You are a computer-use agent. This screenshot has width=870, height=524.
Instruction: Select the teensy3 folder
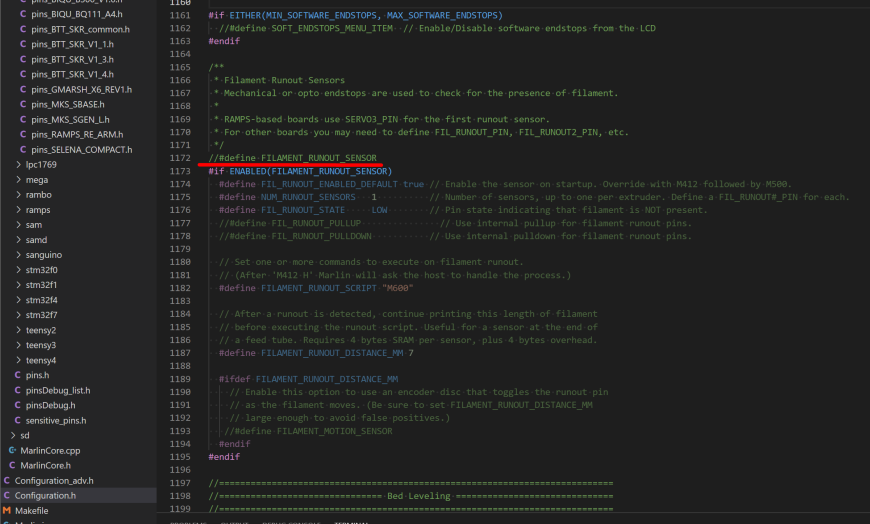(41, 345)
